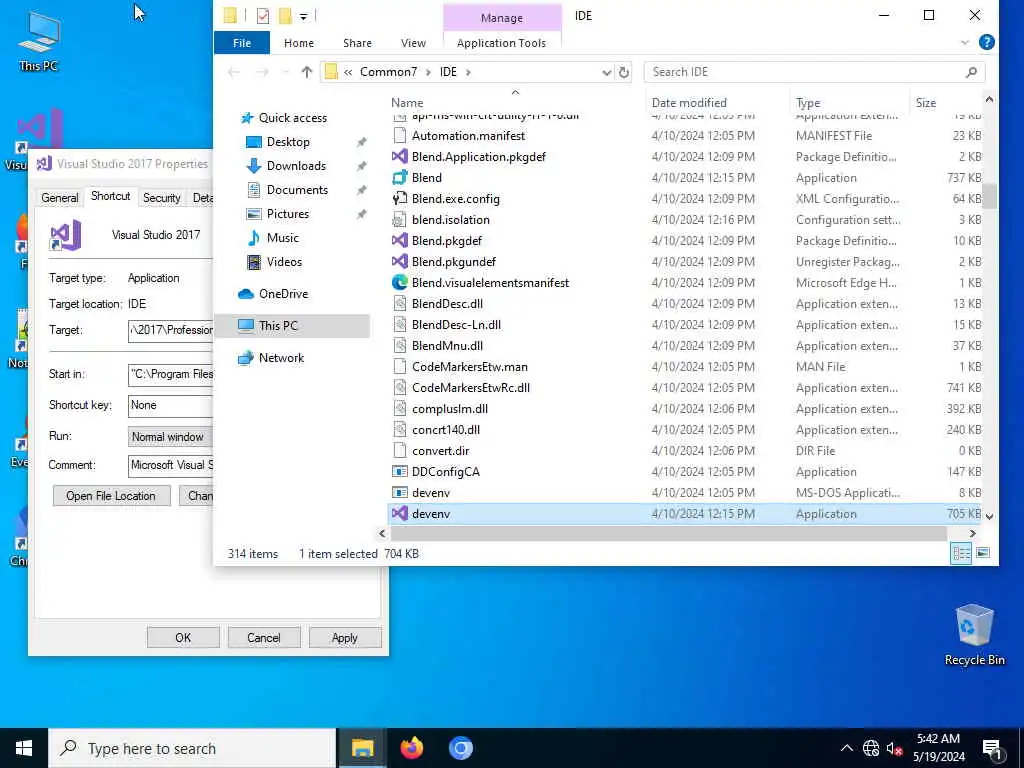Select Downloads in navigation pane
The height and width of the screenshot is (768, 1024).
[296, 166]
